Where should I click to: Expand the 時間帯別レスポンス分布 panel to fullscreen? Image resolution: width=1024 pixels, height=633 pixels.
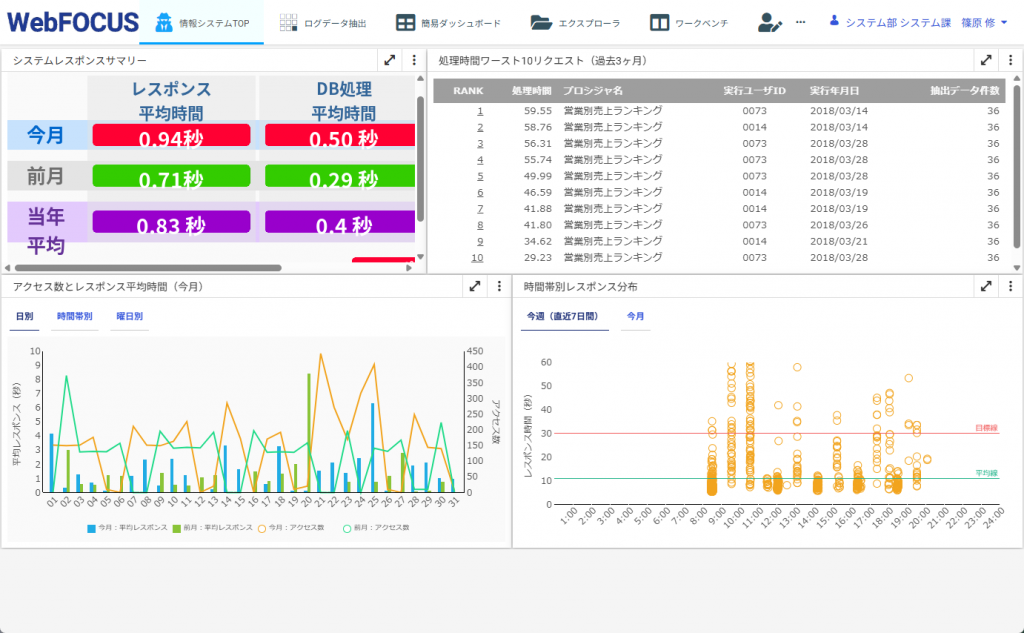click(x=986, y=286)
